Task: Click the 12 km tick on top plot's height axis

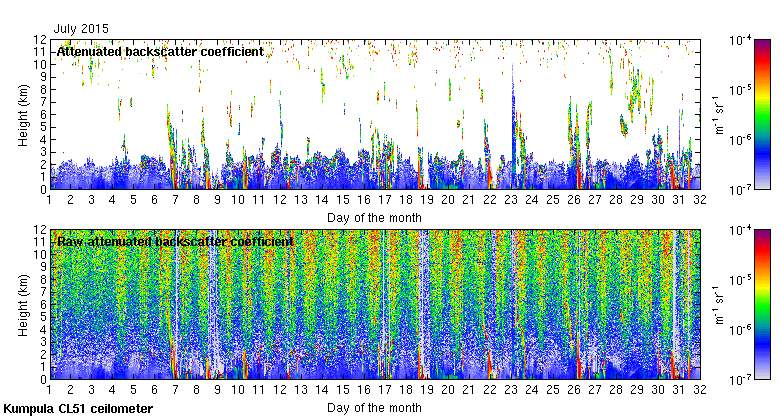Action: pos(40,40)
